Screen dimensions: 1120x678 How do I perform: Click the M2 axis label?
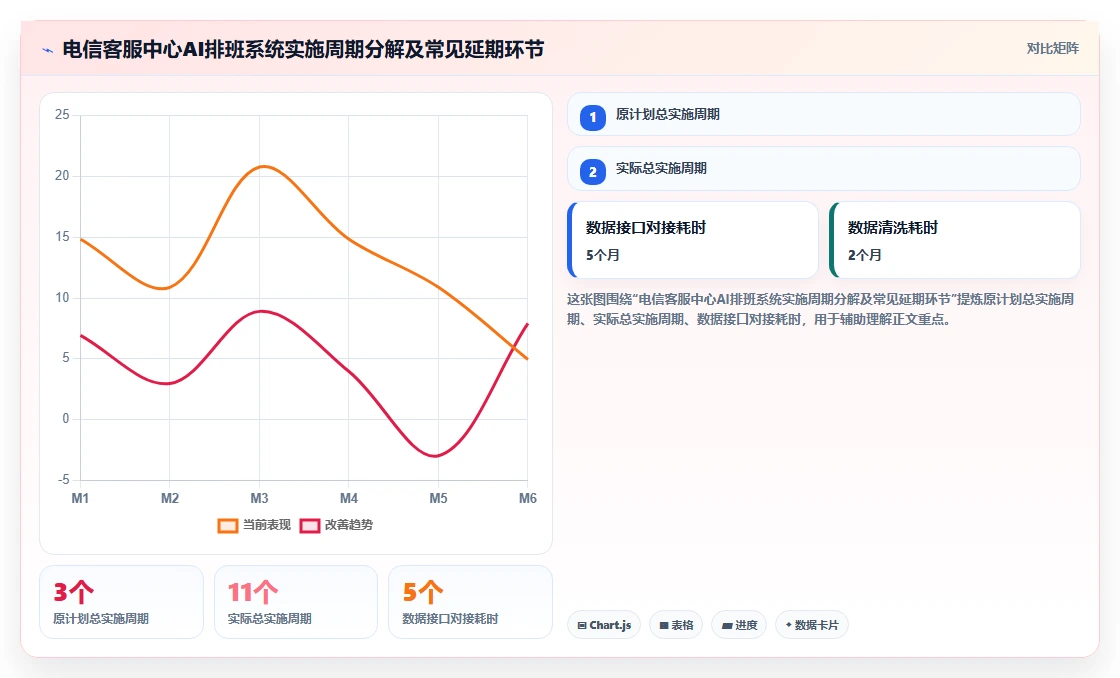coord(169,499)
